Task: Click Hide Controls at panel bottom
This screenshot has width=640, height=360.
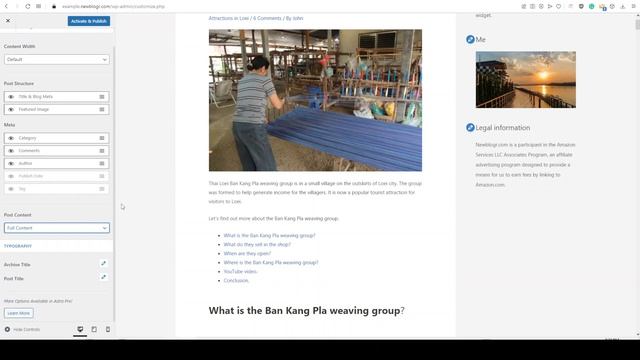Action: pos(22,329)
